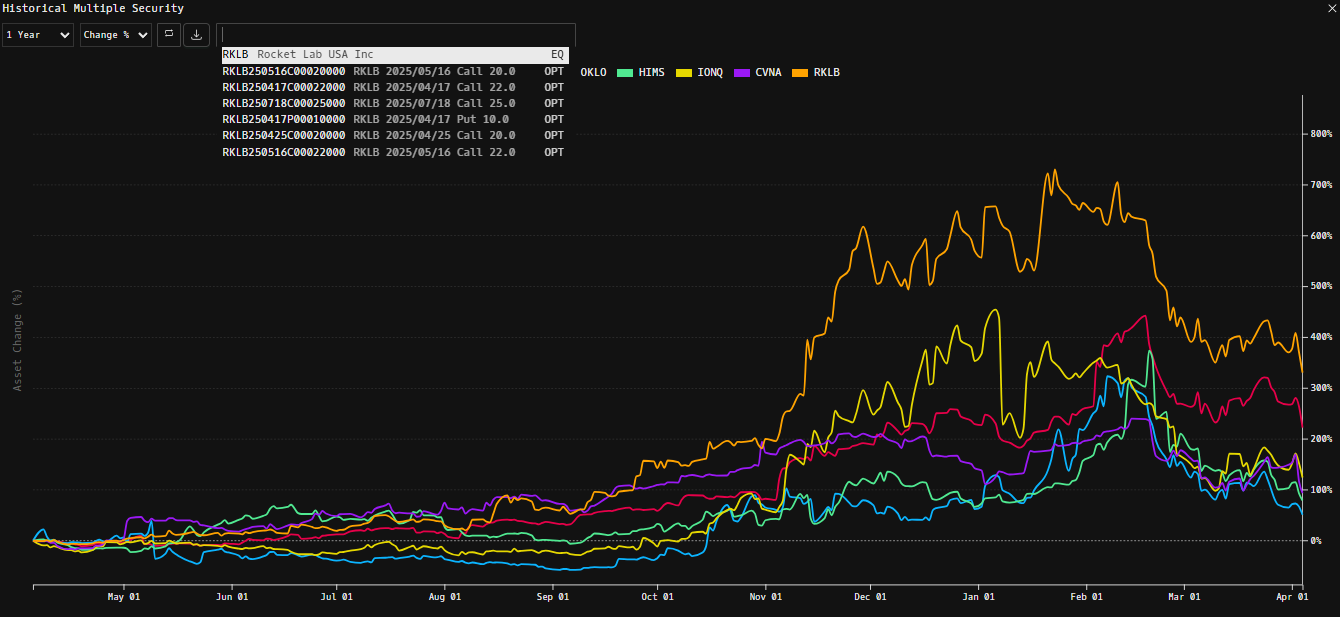Open the 1 Year time range dropdown
Screen dimensions: 1340x617
(x=38, y=35)
